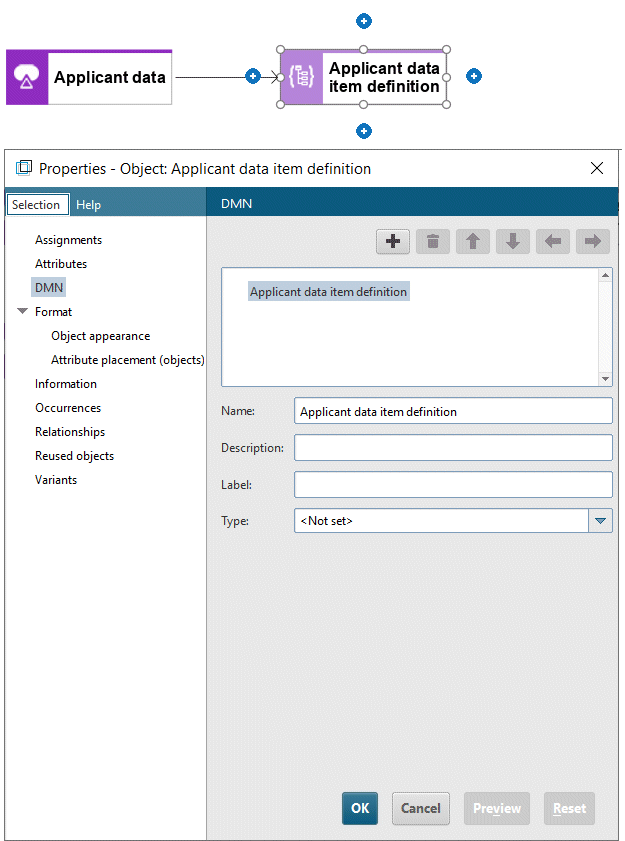Click the left arrow outdent button
Screen dimensions: 625x841
coord(553,241)
